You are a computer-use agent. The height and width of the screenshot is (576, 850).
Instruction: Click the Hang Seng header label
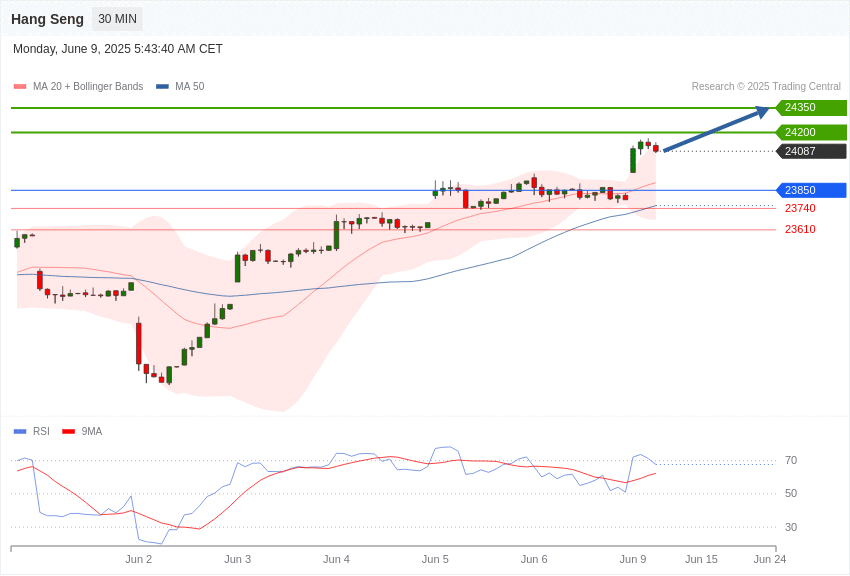(47, 18)
